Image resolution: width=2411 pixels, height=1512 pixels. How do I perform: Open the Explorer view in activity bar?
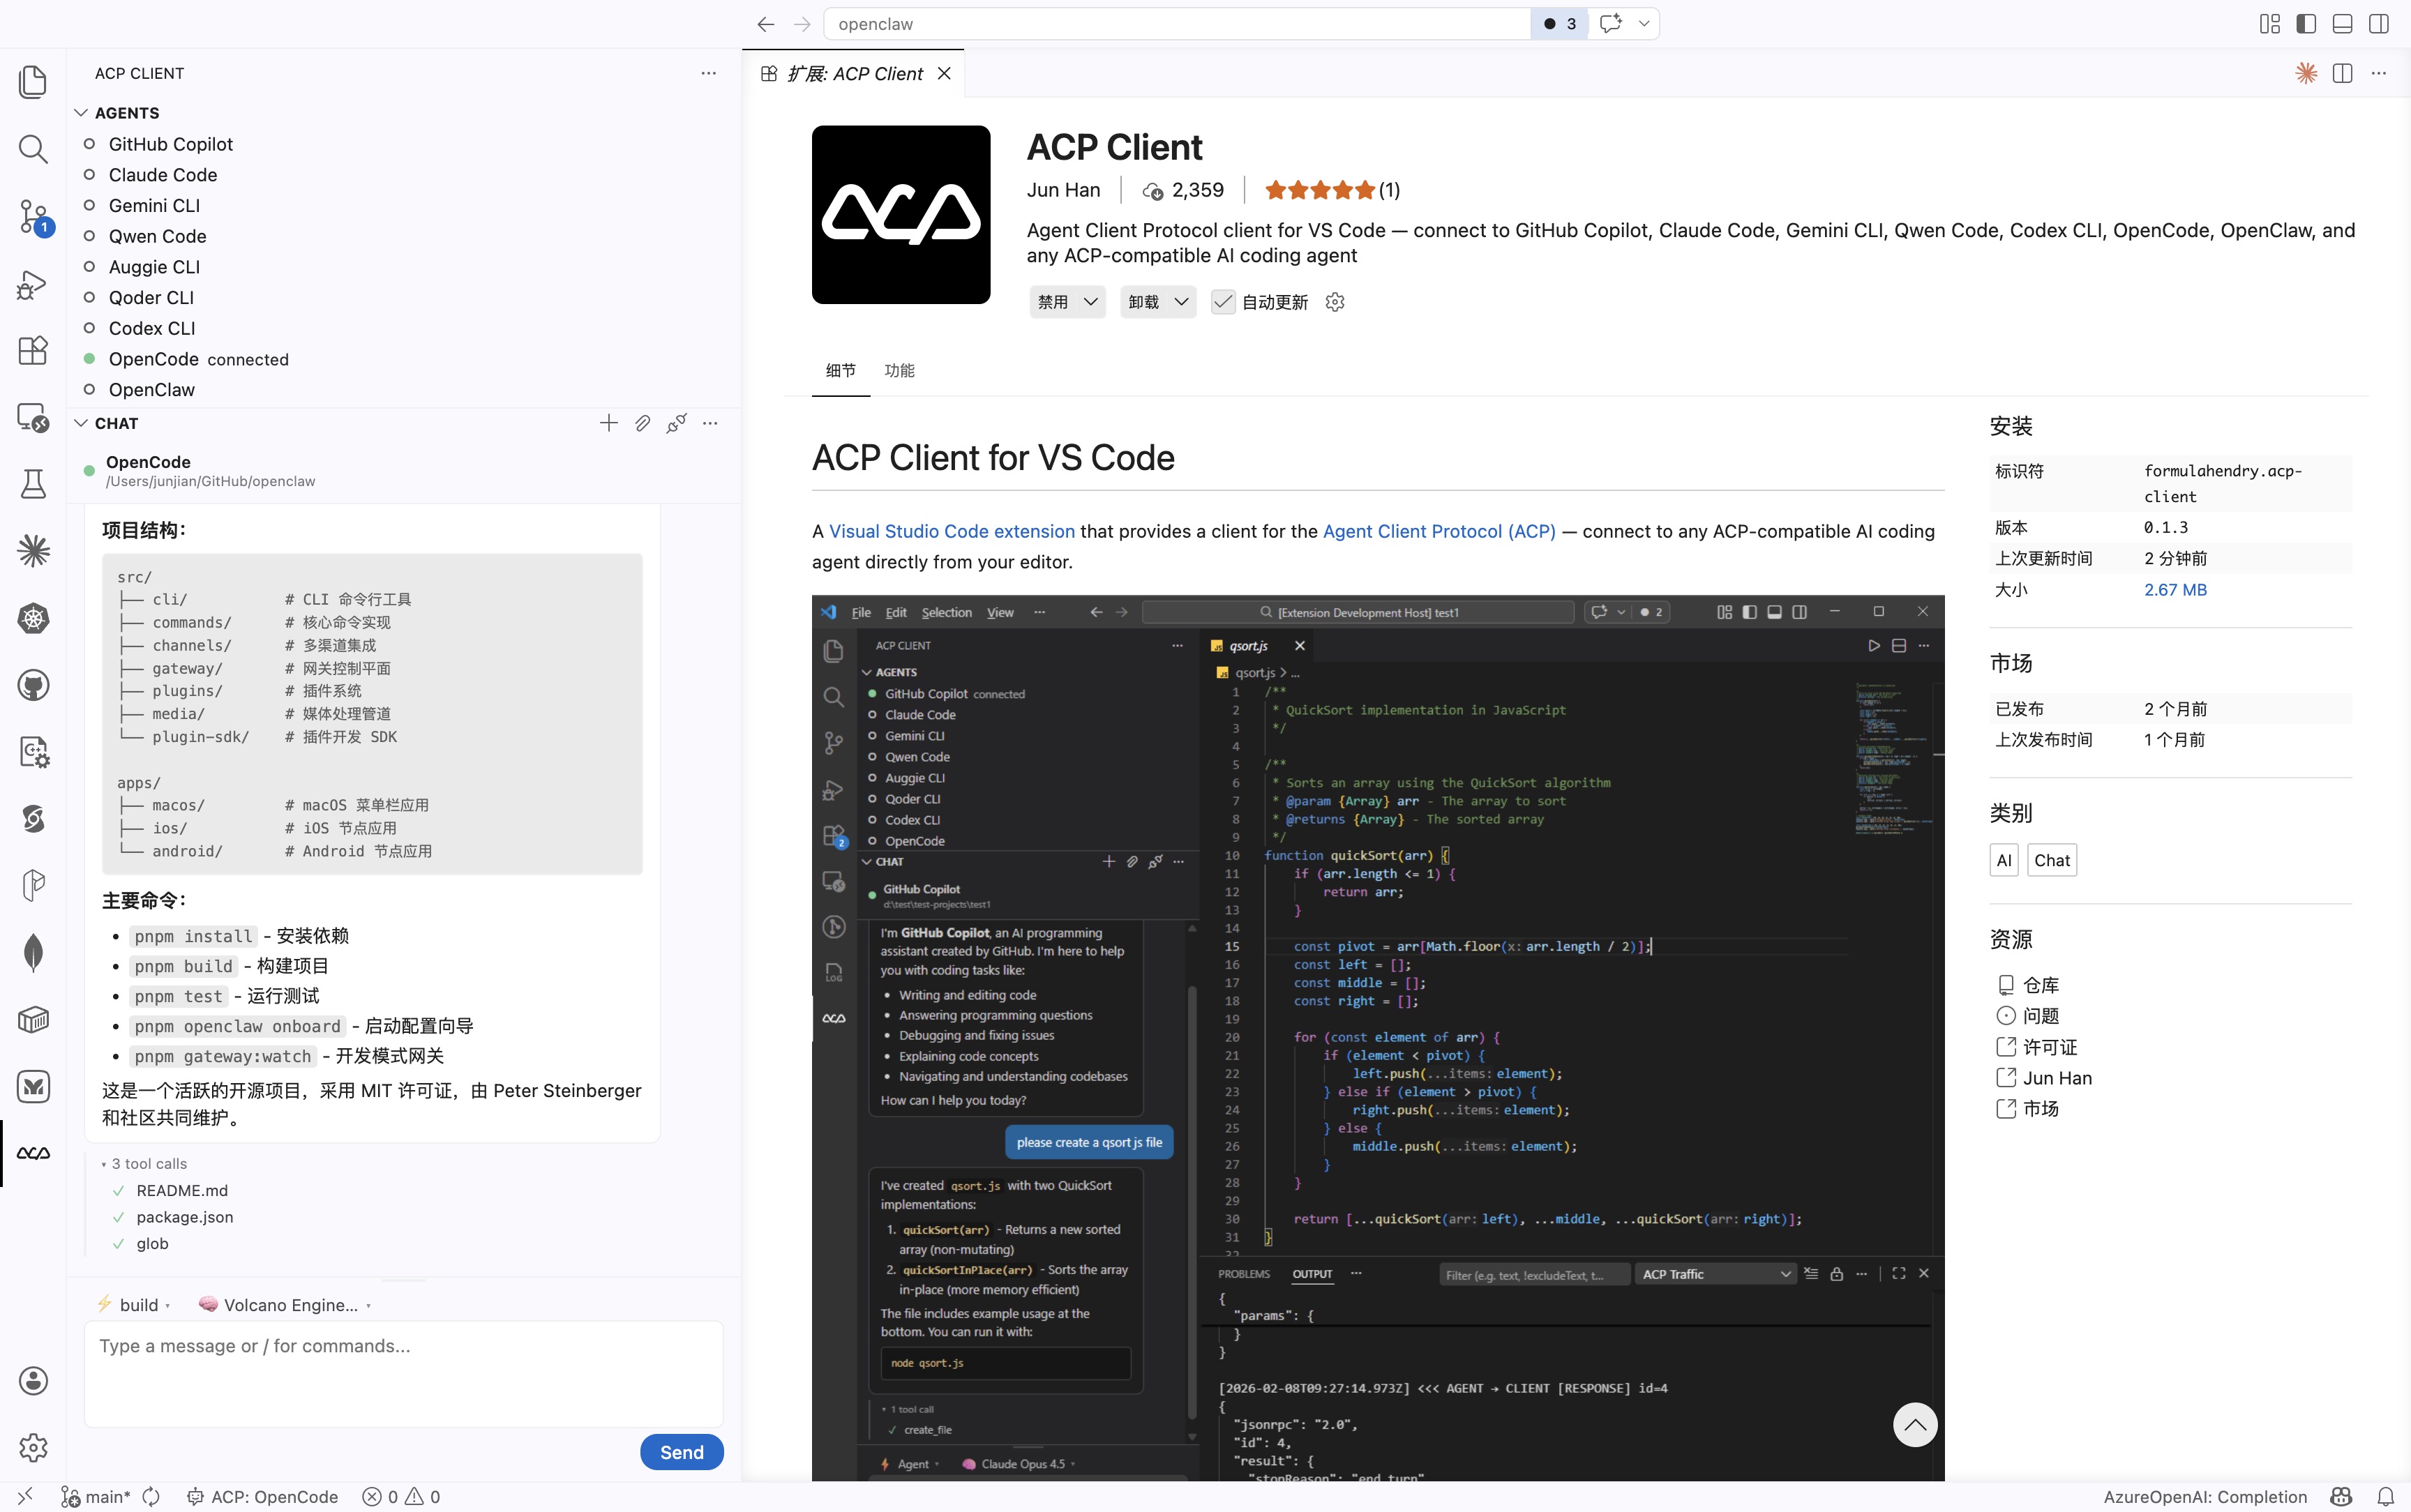click(x=33, y=82)
